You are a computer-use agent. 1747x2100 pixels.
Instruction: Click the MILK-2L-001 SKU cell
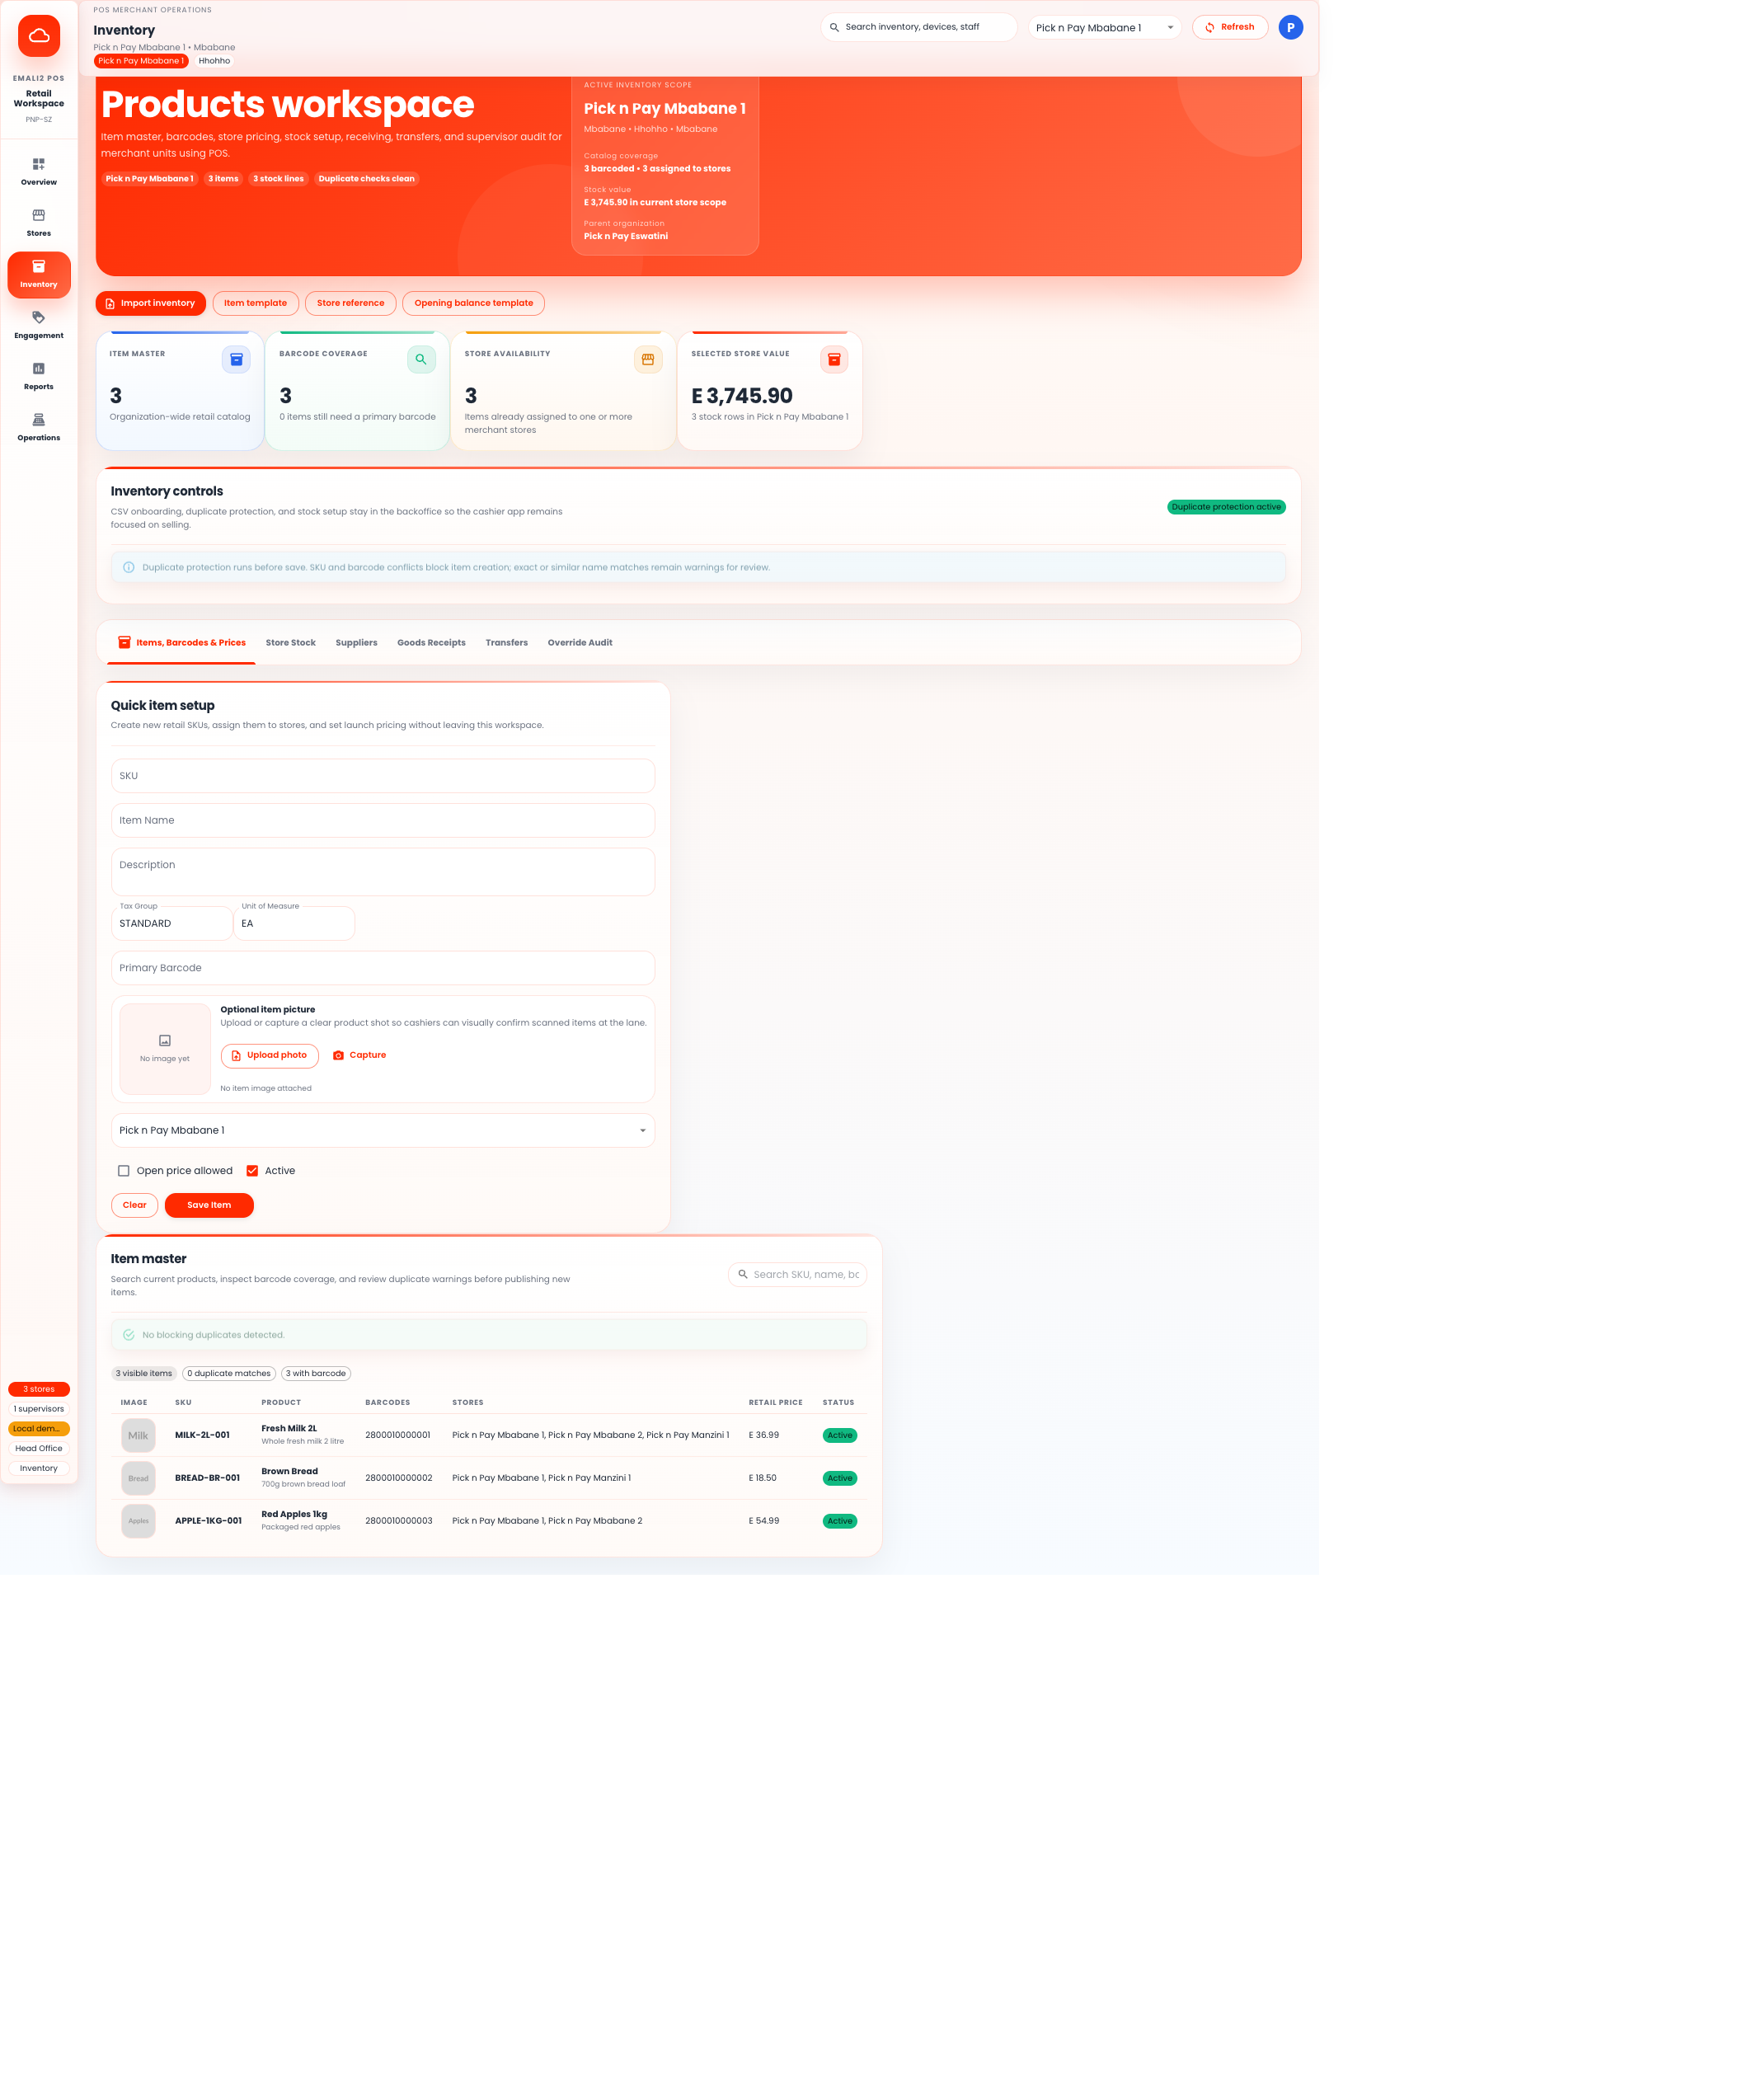202,1436
